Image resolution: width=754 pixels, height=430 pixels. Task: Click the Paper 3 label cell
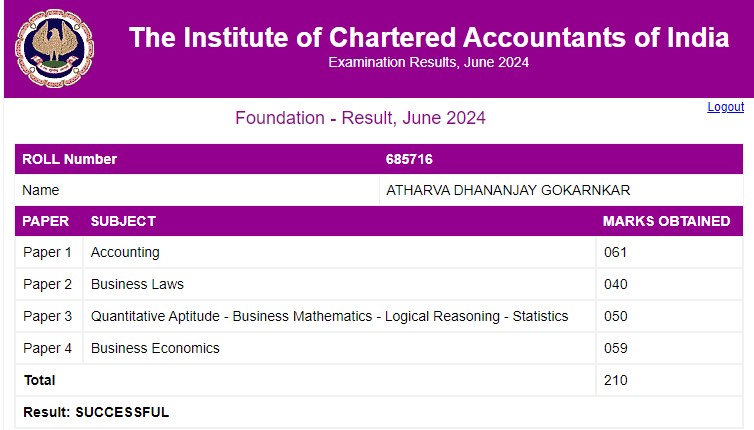click(x=48, y=316)
